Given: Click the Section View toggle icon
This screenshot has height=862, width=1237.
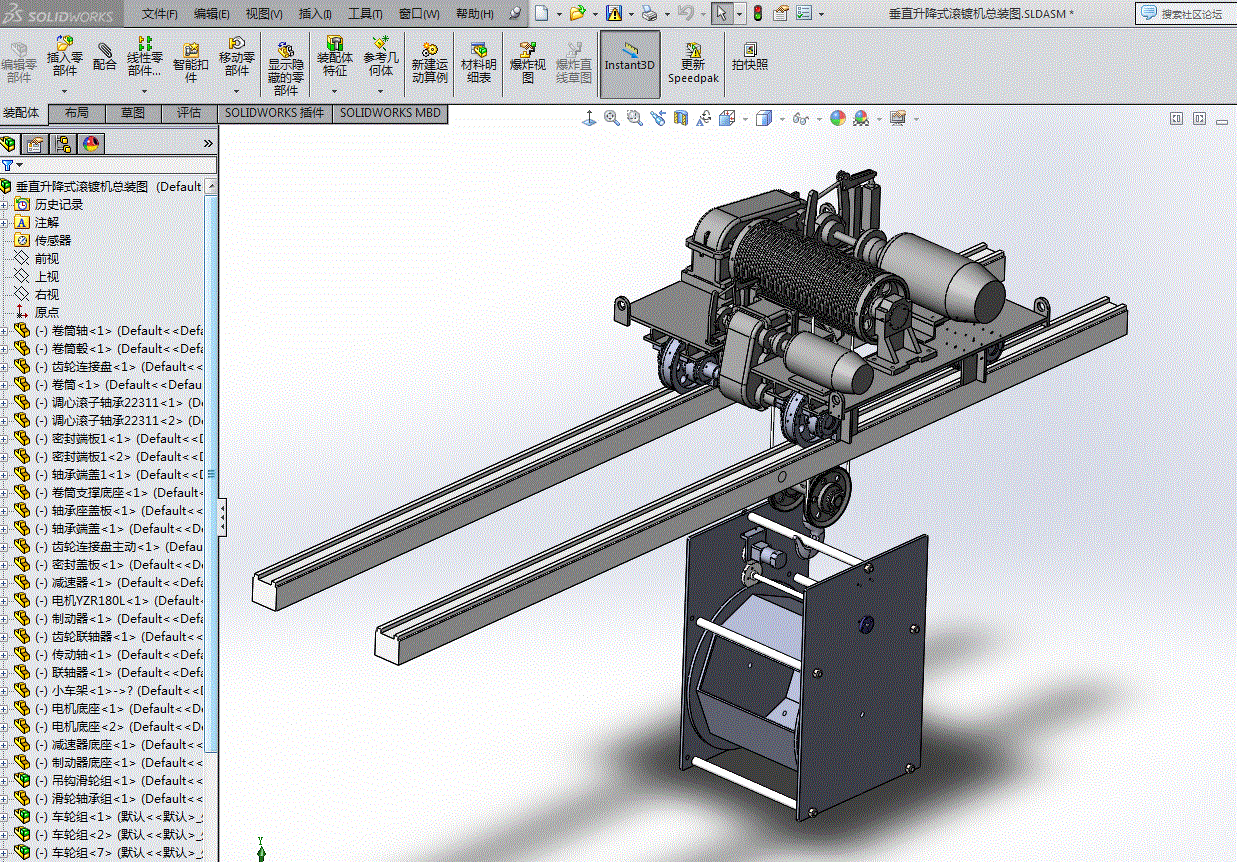Looking at the screenshot, I should [681, 118].
